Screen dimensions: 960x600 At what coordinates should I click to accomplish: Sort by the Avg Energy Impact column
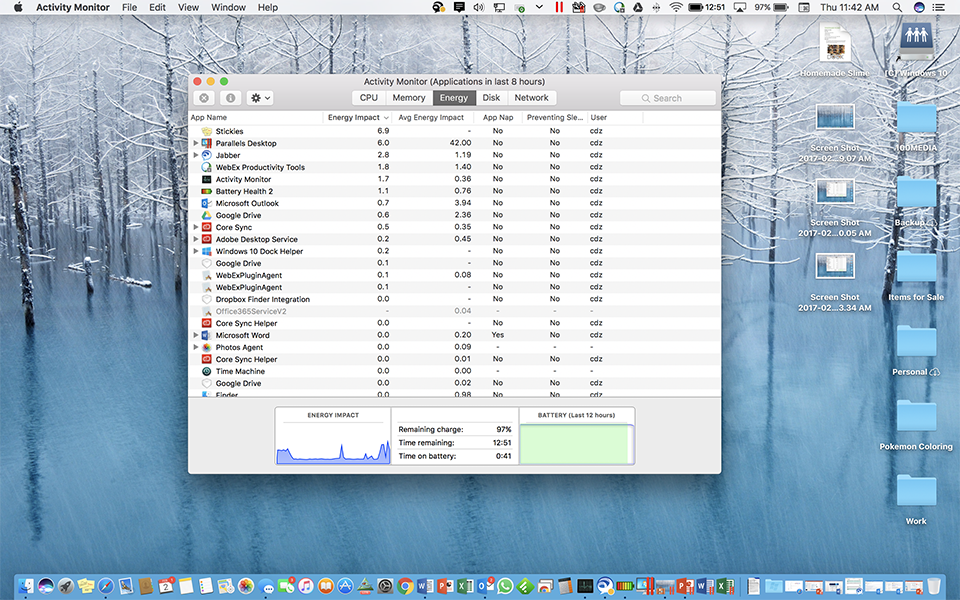pyautogui.click(x=433, y=118)
